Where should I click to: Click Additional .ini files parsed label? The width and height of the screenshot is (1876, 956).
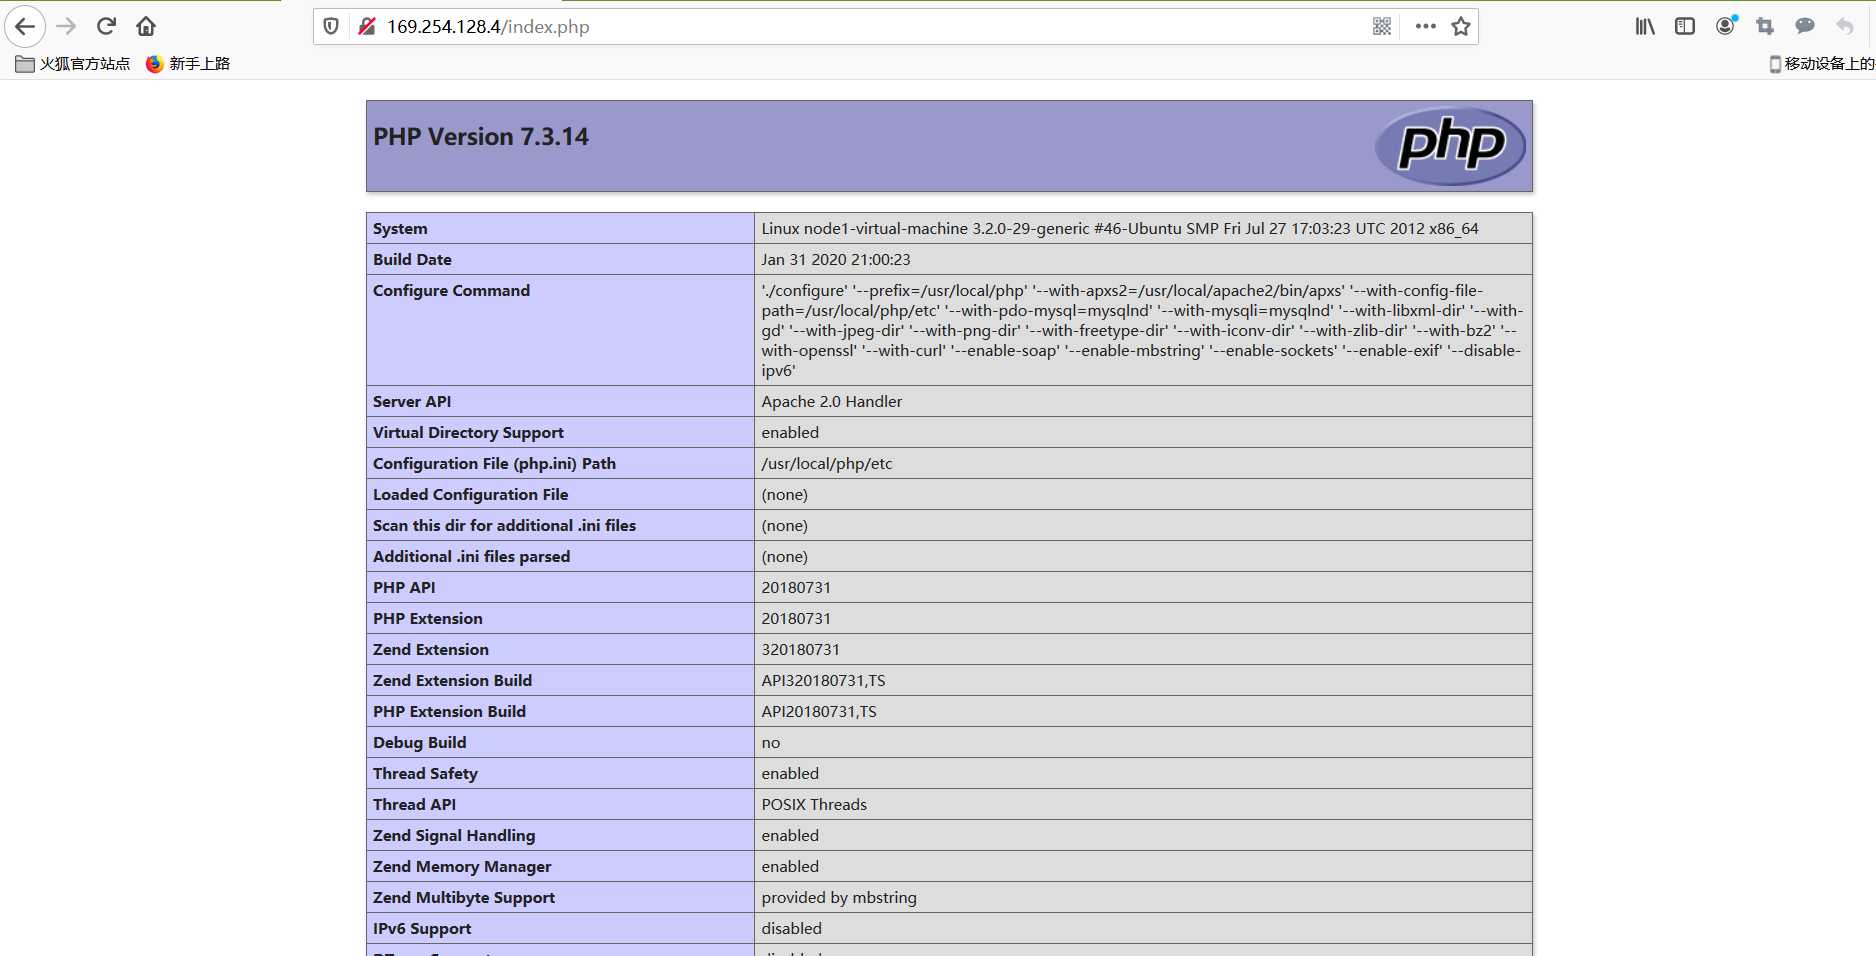coord(471,557)
